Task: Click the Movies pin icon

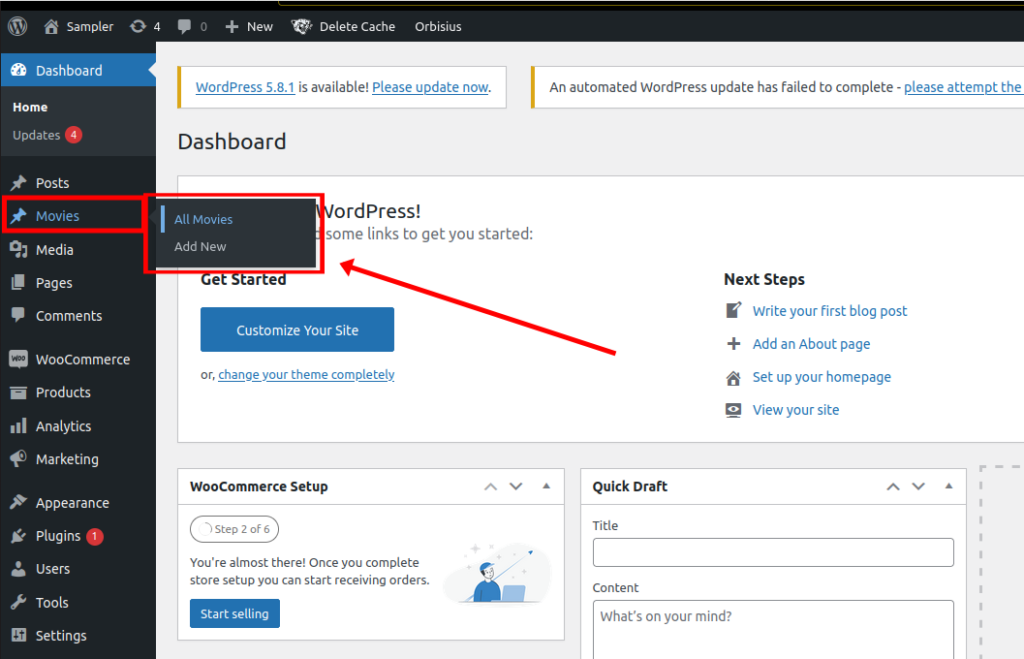Action: tap(18, 216)
